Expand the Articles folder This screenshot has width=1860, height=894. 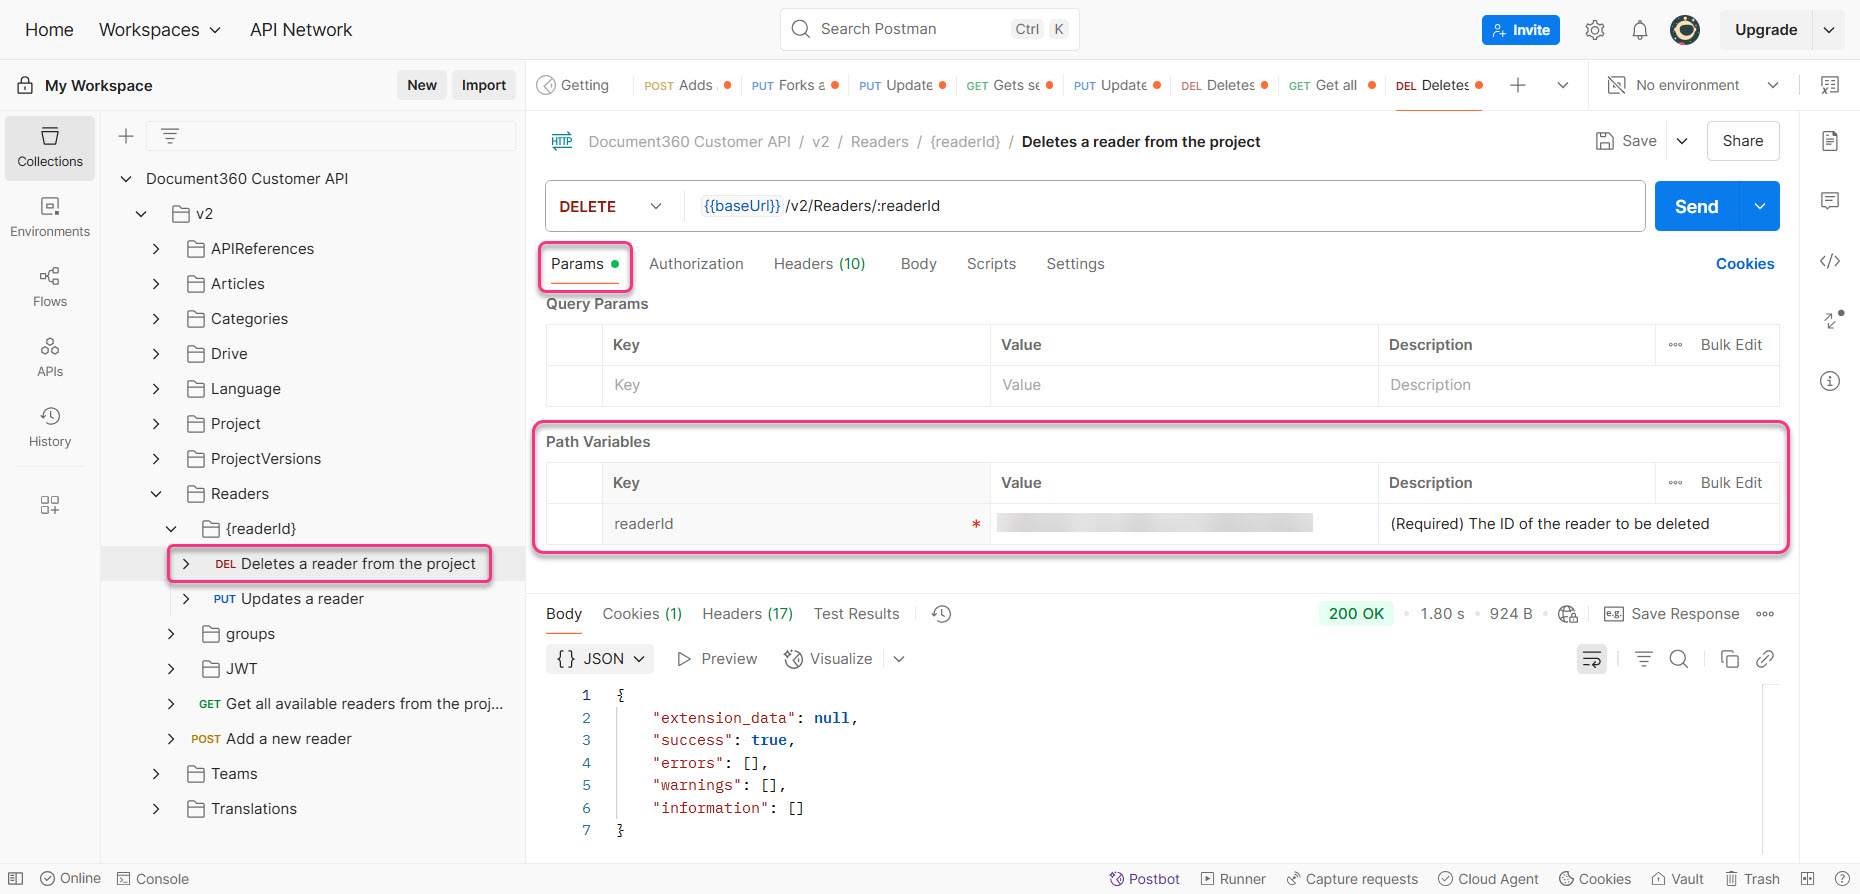click(x=156, y=284)
